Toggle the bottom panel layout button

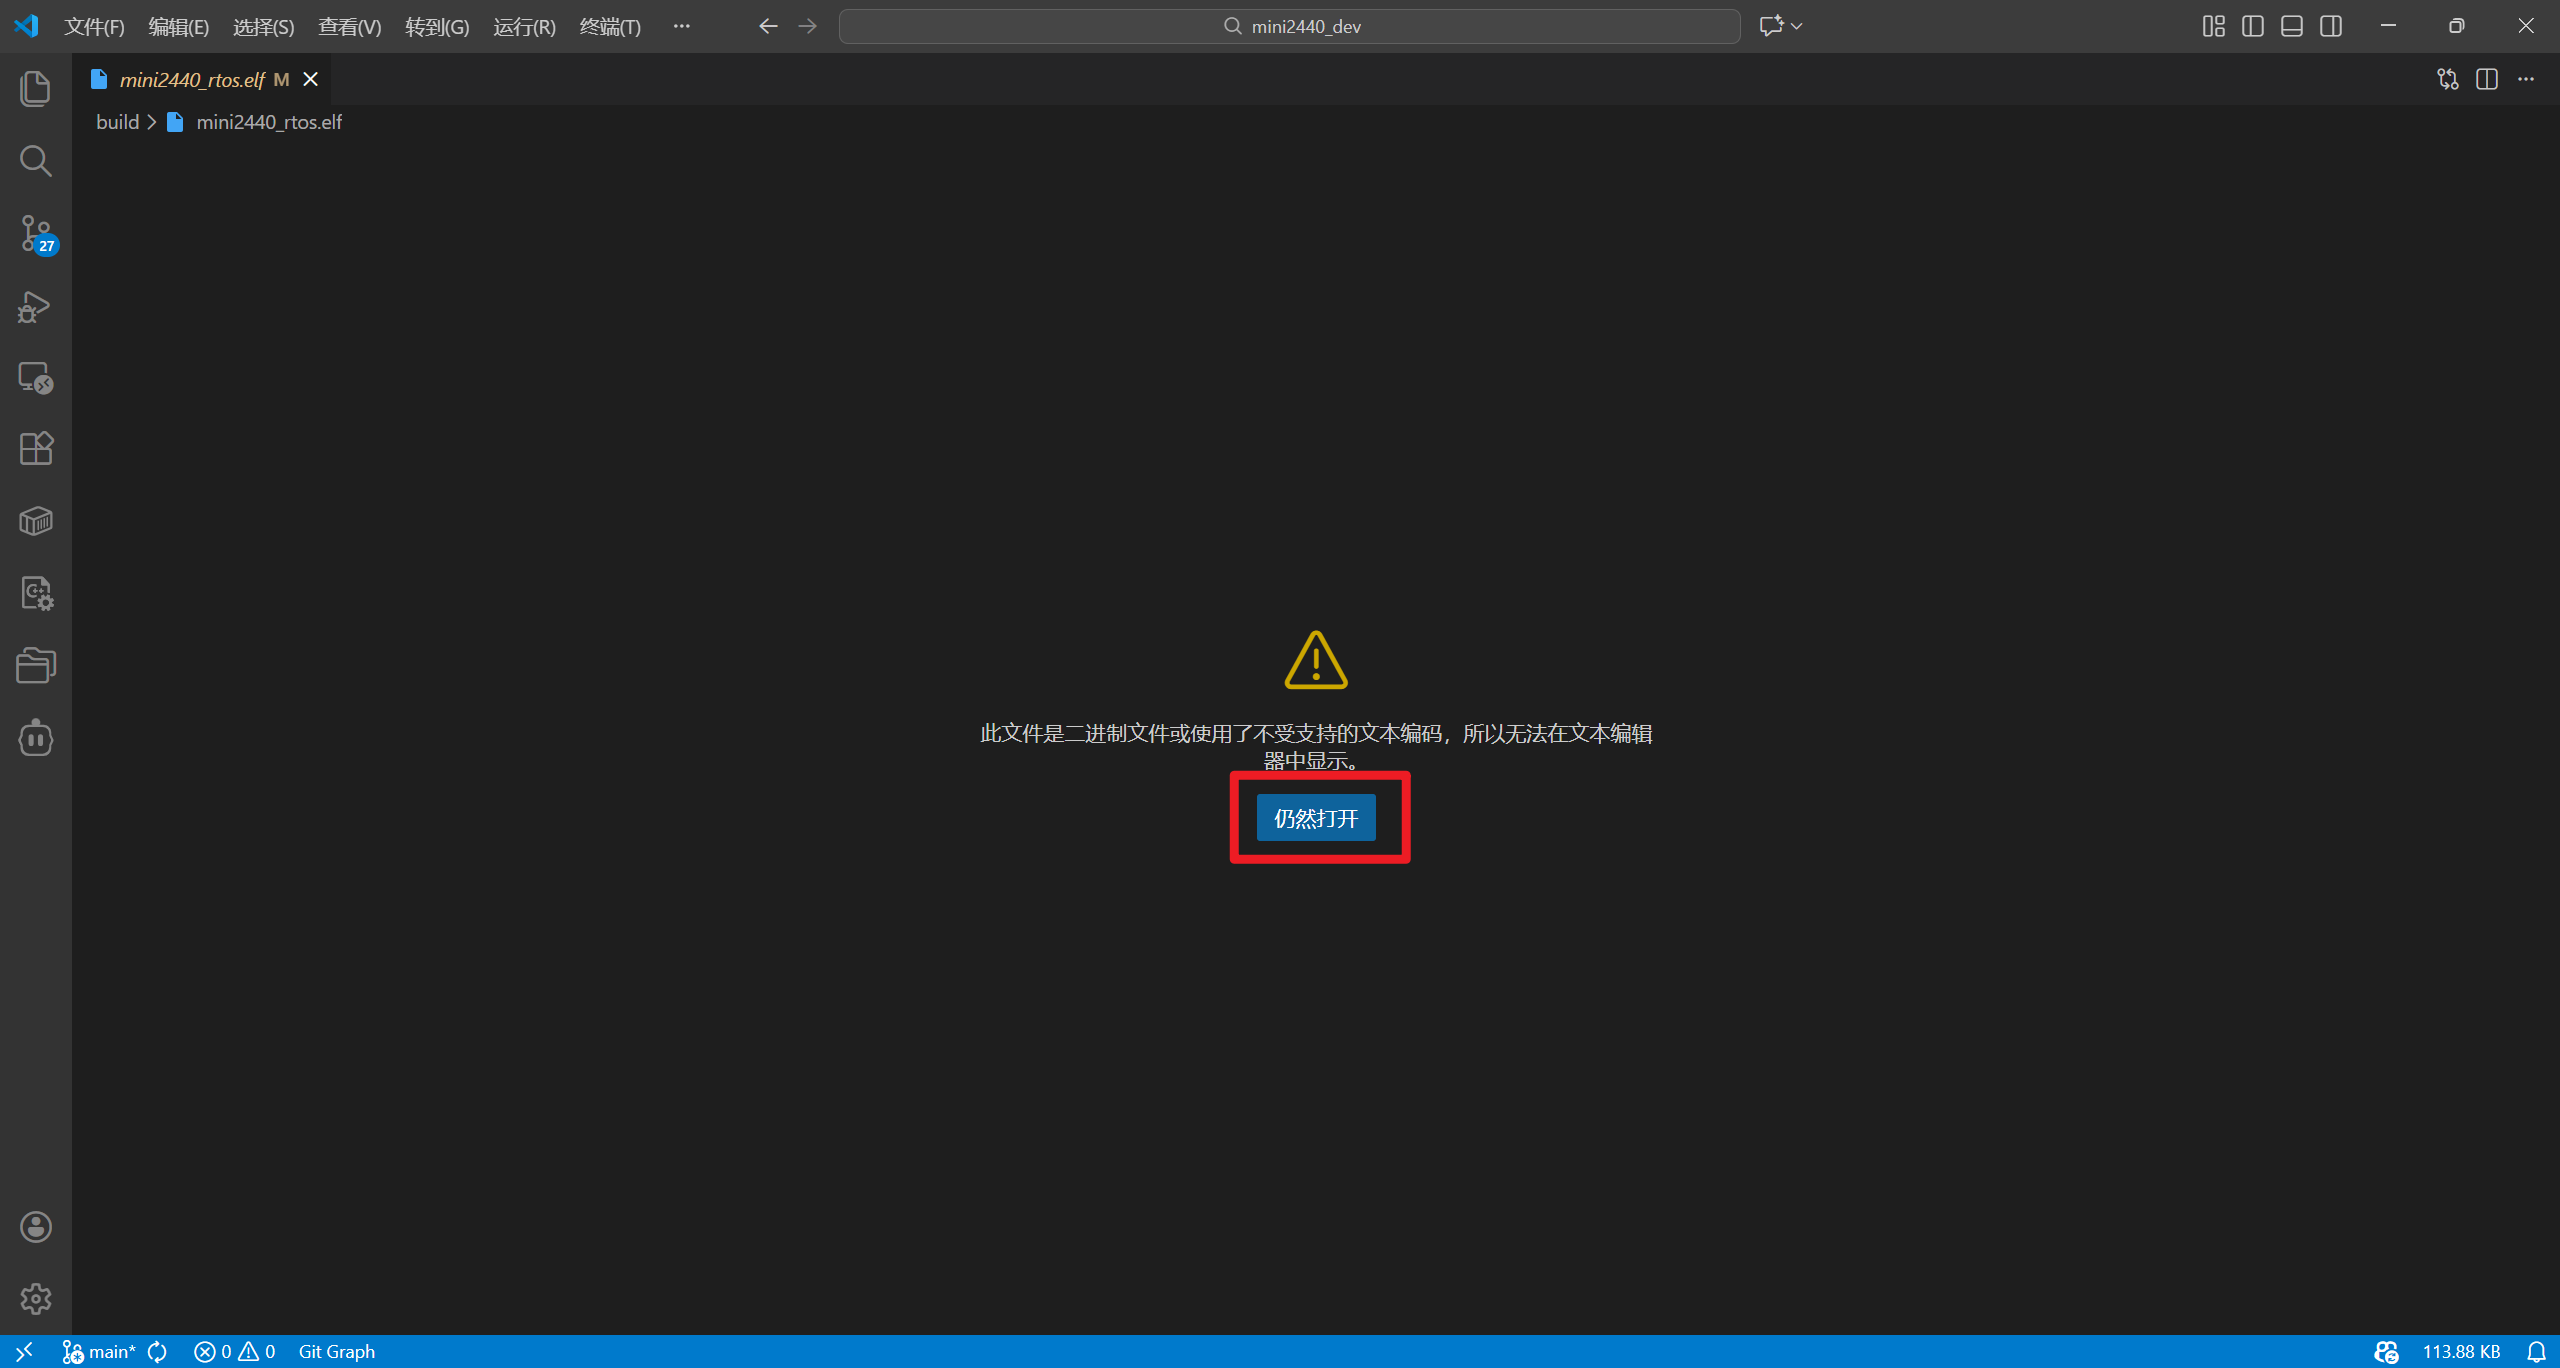tap(2292, 26)
